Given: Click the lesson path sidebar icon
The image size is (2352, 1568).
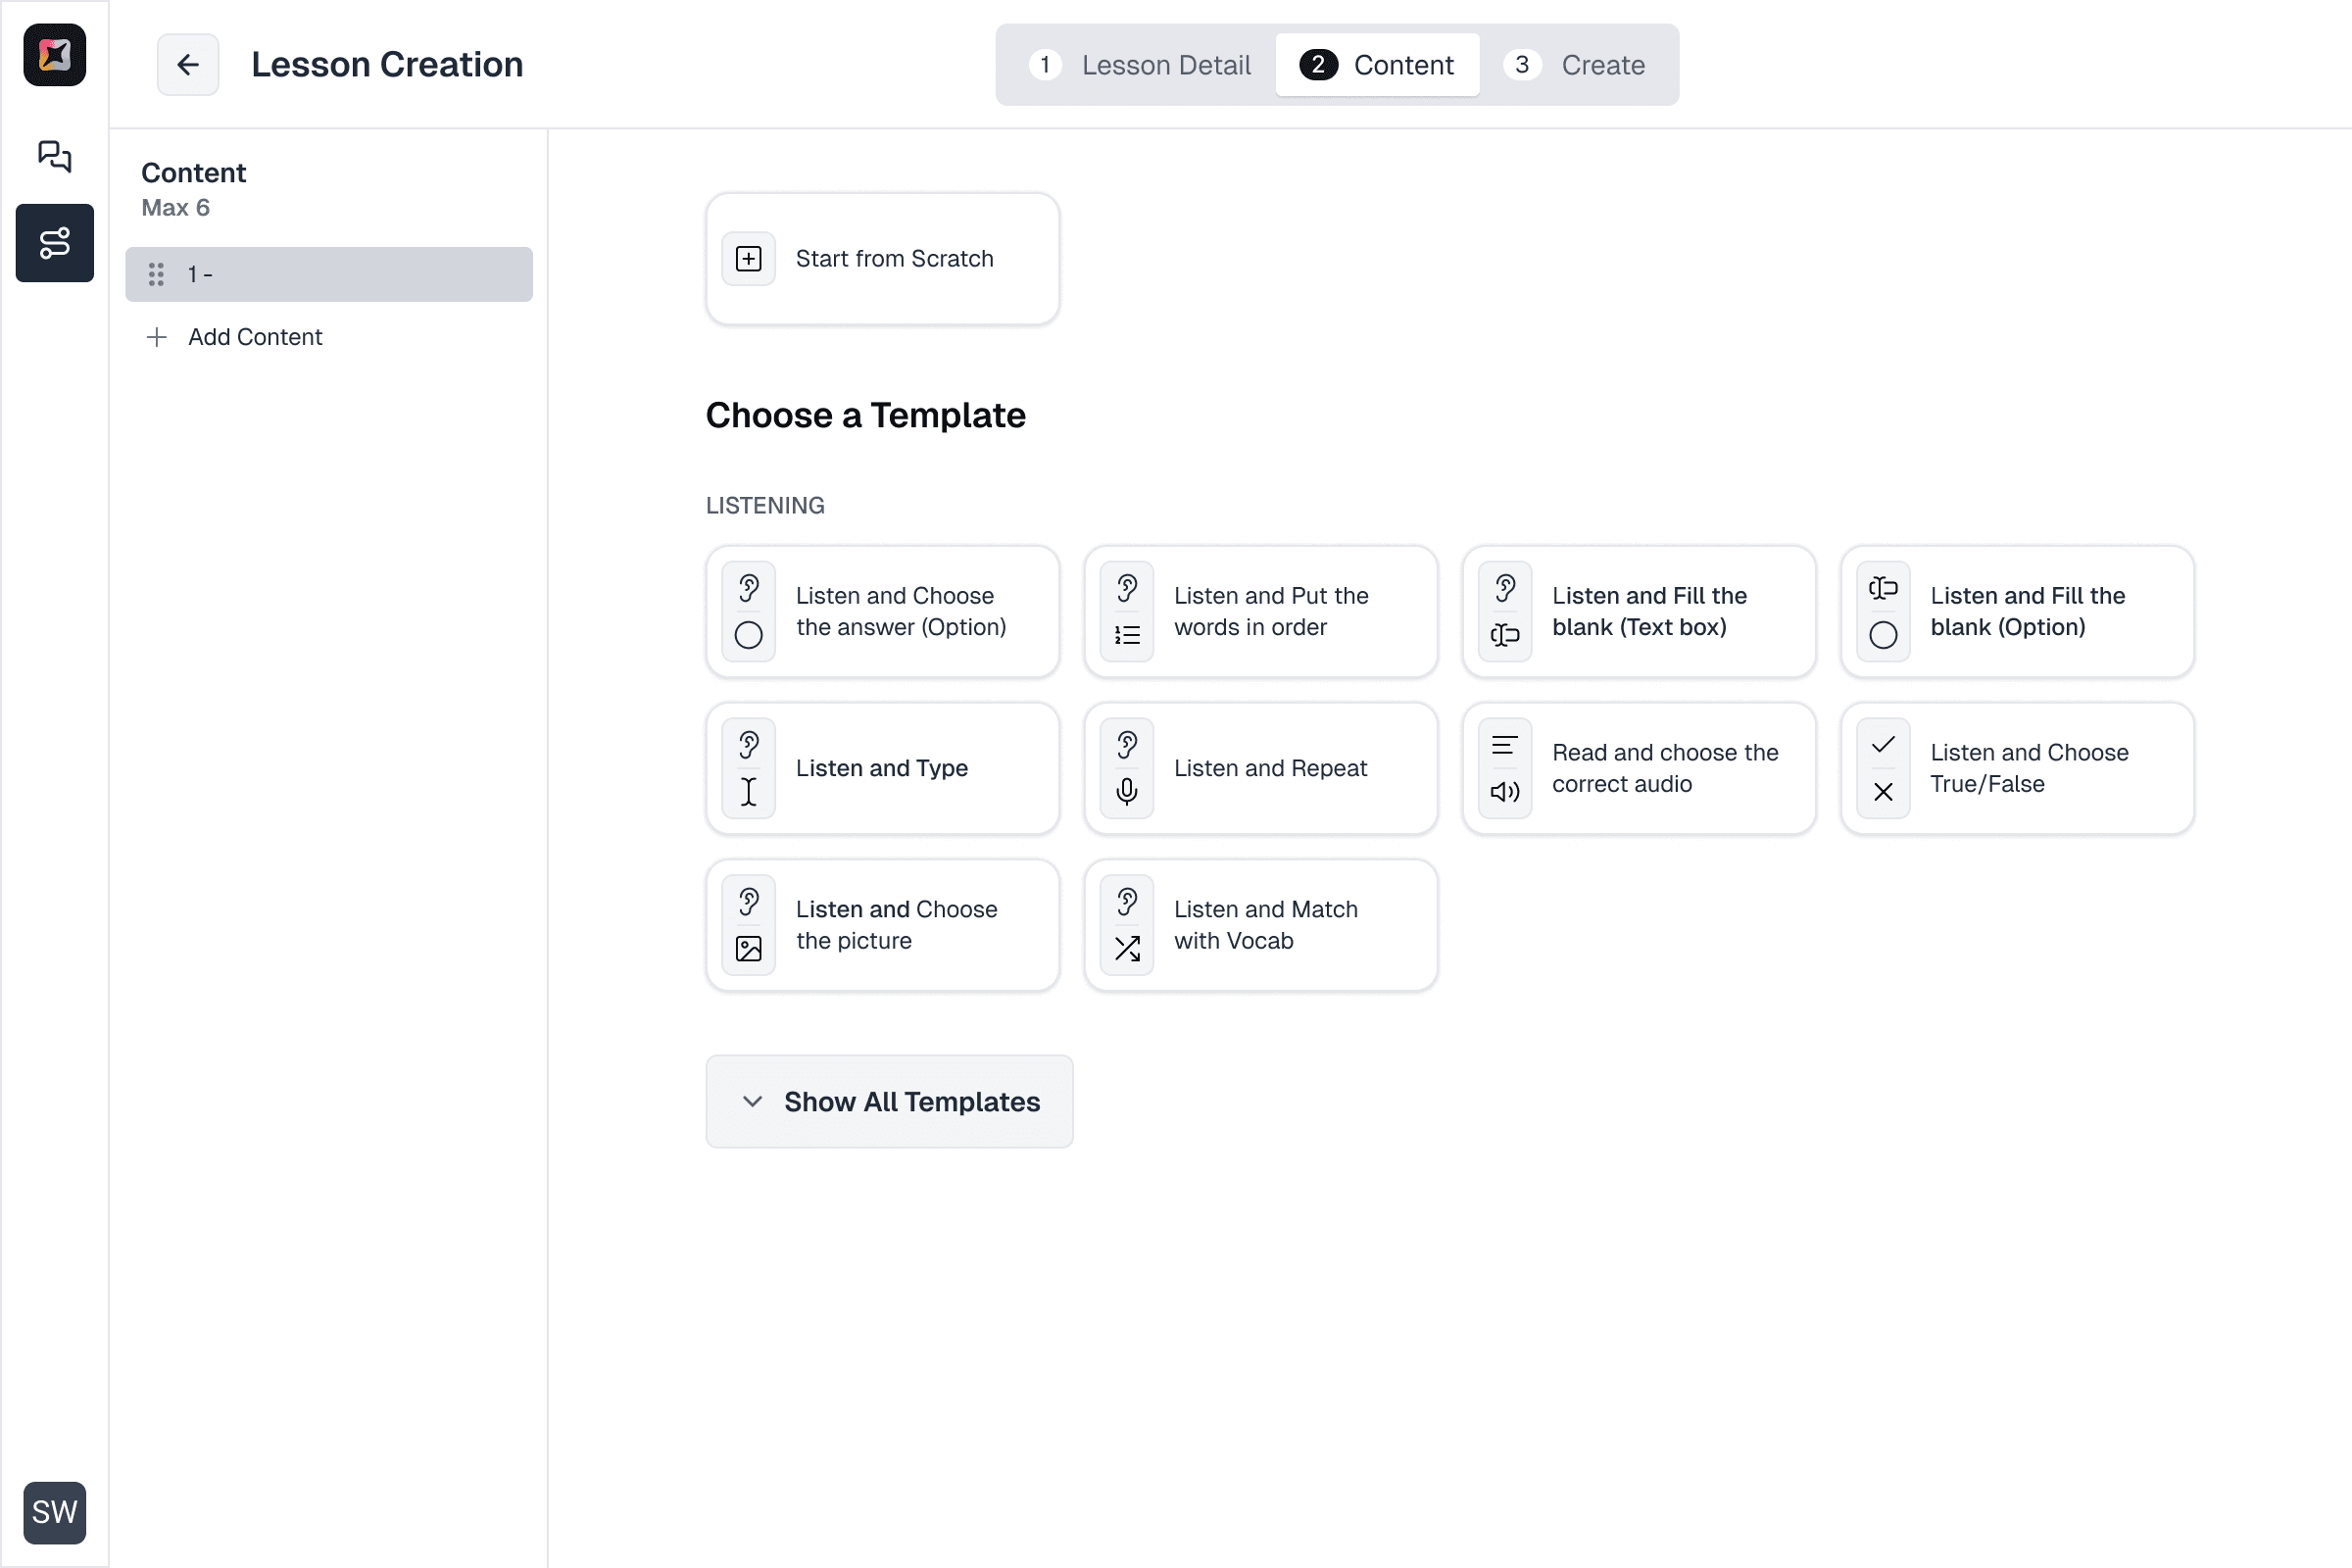Looking at the screenshot, I should coord(54,243).
